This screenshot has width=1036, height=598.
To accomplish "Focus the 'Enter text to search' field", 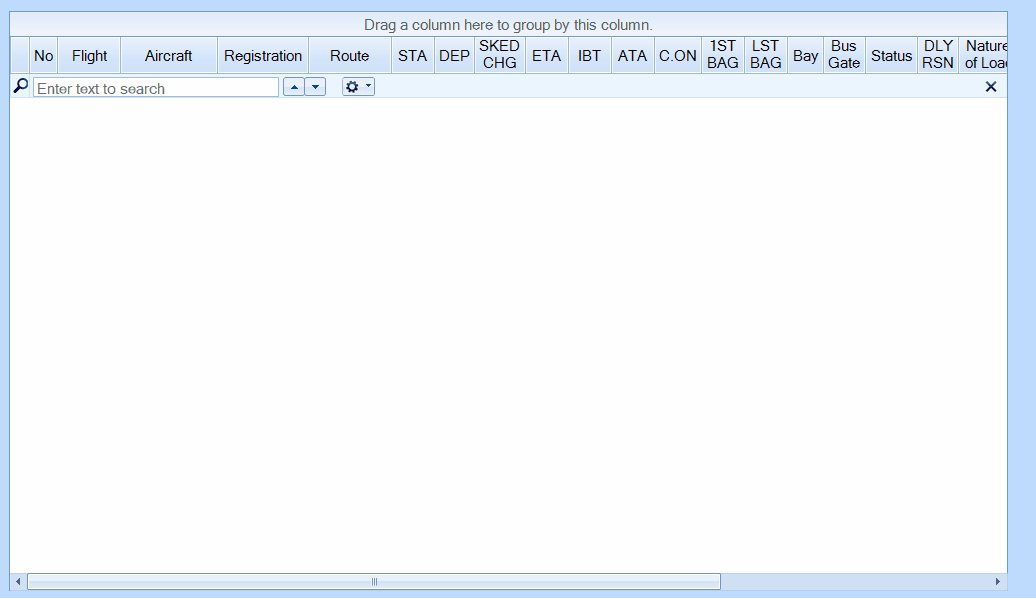I will [x=156, y=88].
